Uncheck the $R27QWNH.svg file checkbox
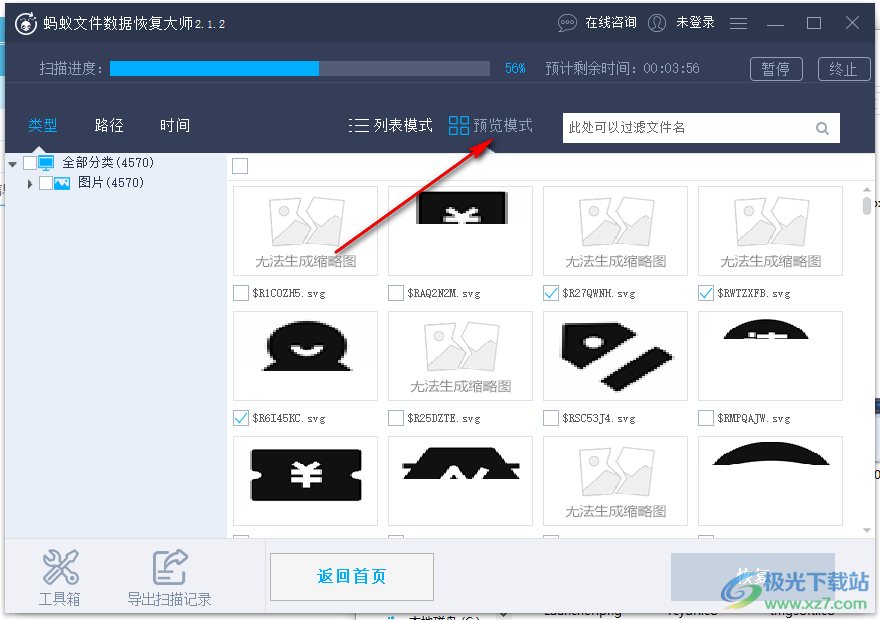 click(550, 293)
